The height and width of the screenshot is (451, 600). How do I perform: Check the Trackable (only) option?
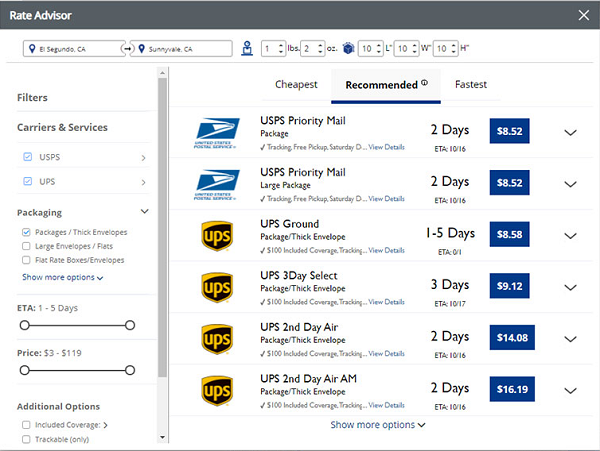[26, 439]
